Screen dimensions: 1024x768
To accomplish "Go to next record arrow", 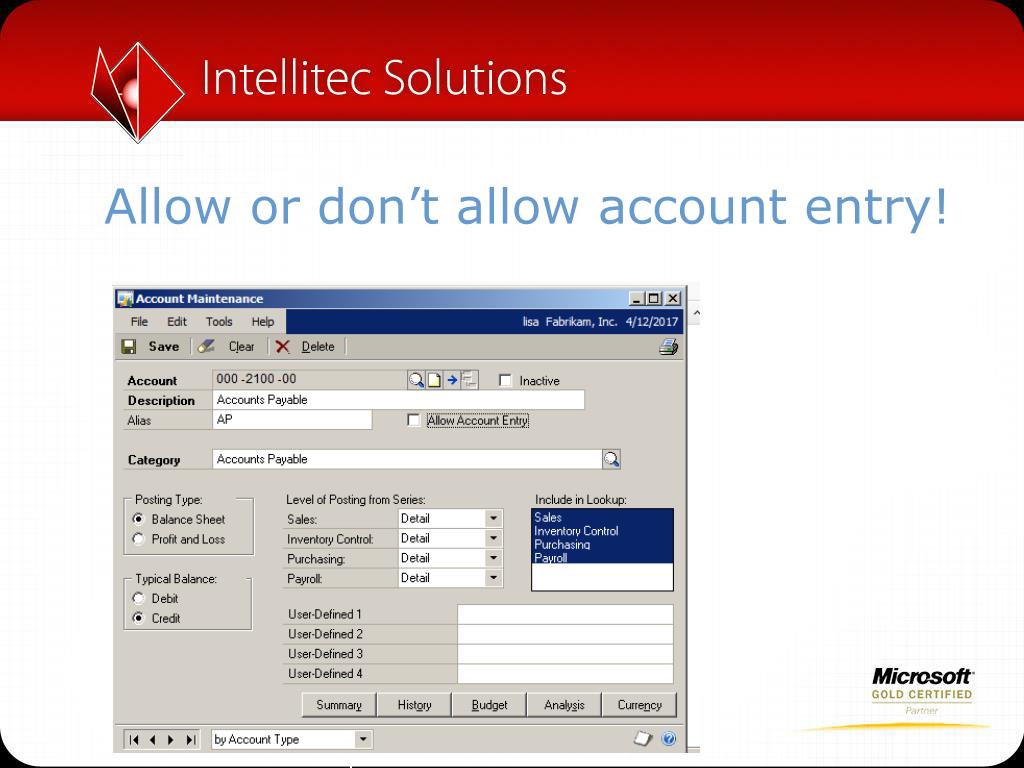I will click(x=171, y=740).
